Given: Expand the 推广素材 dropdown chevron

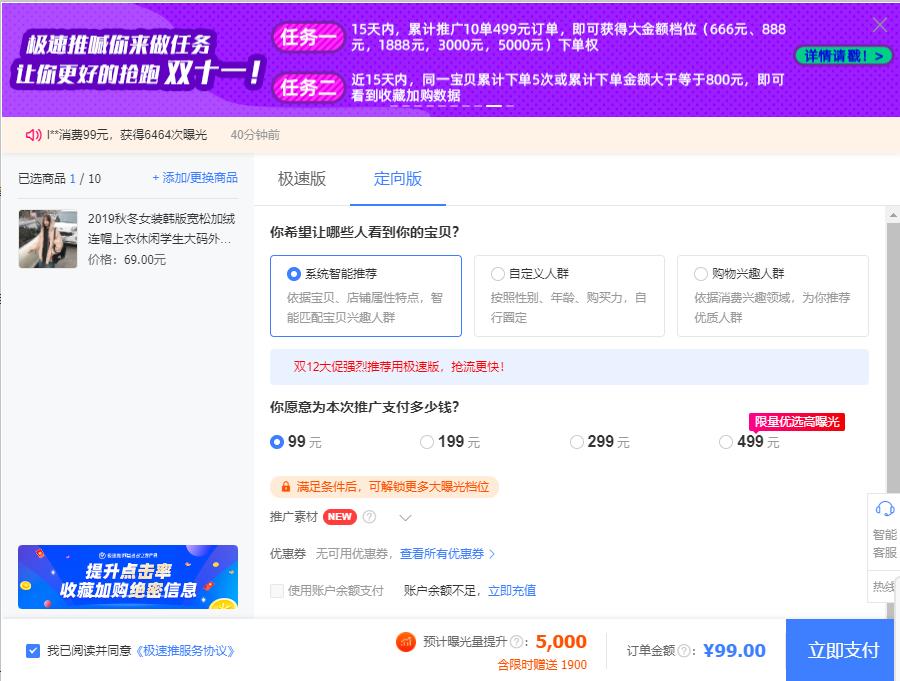Looking at the screenshot, I should click(406, 519).
